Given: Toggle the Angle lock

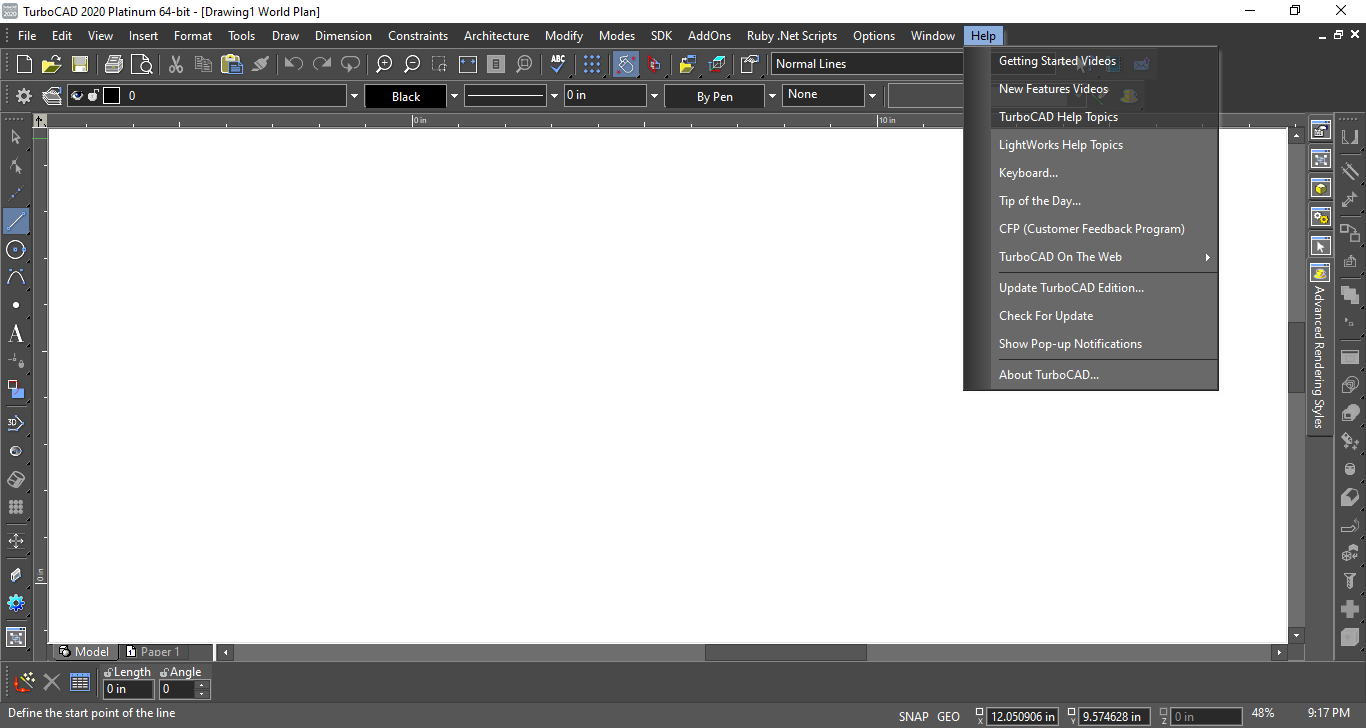Looking at the screenshot, I should 164,672.
